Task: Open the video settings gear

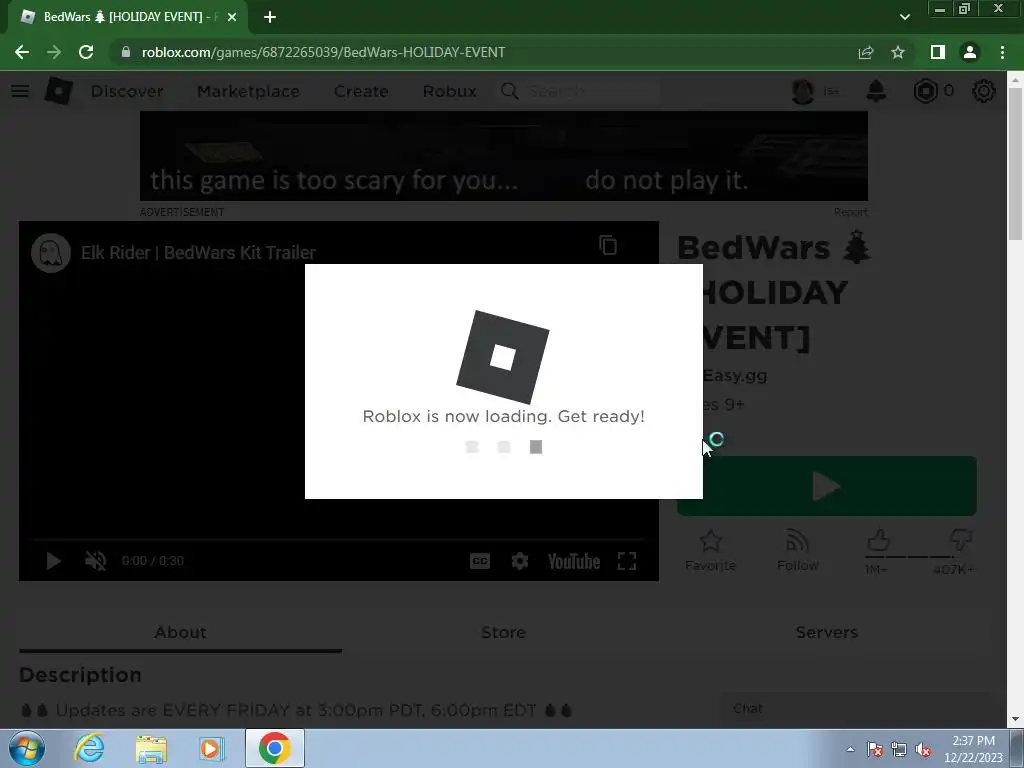Action: [x=520, y=561]
